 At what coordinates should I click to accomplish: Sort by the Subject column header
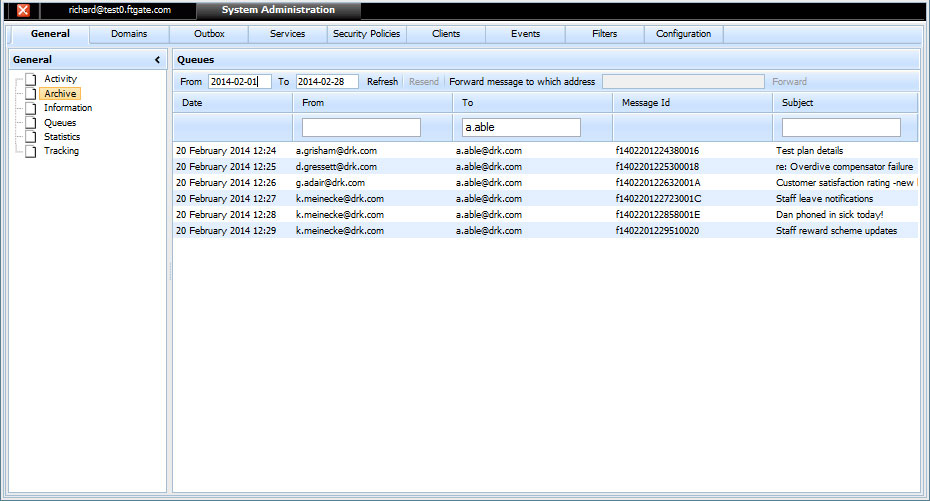coord(845,103)
